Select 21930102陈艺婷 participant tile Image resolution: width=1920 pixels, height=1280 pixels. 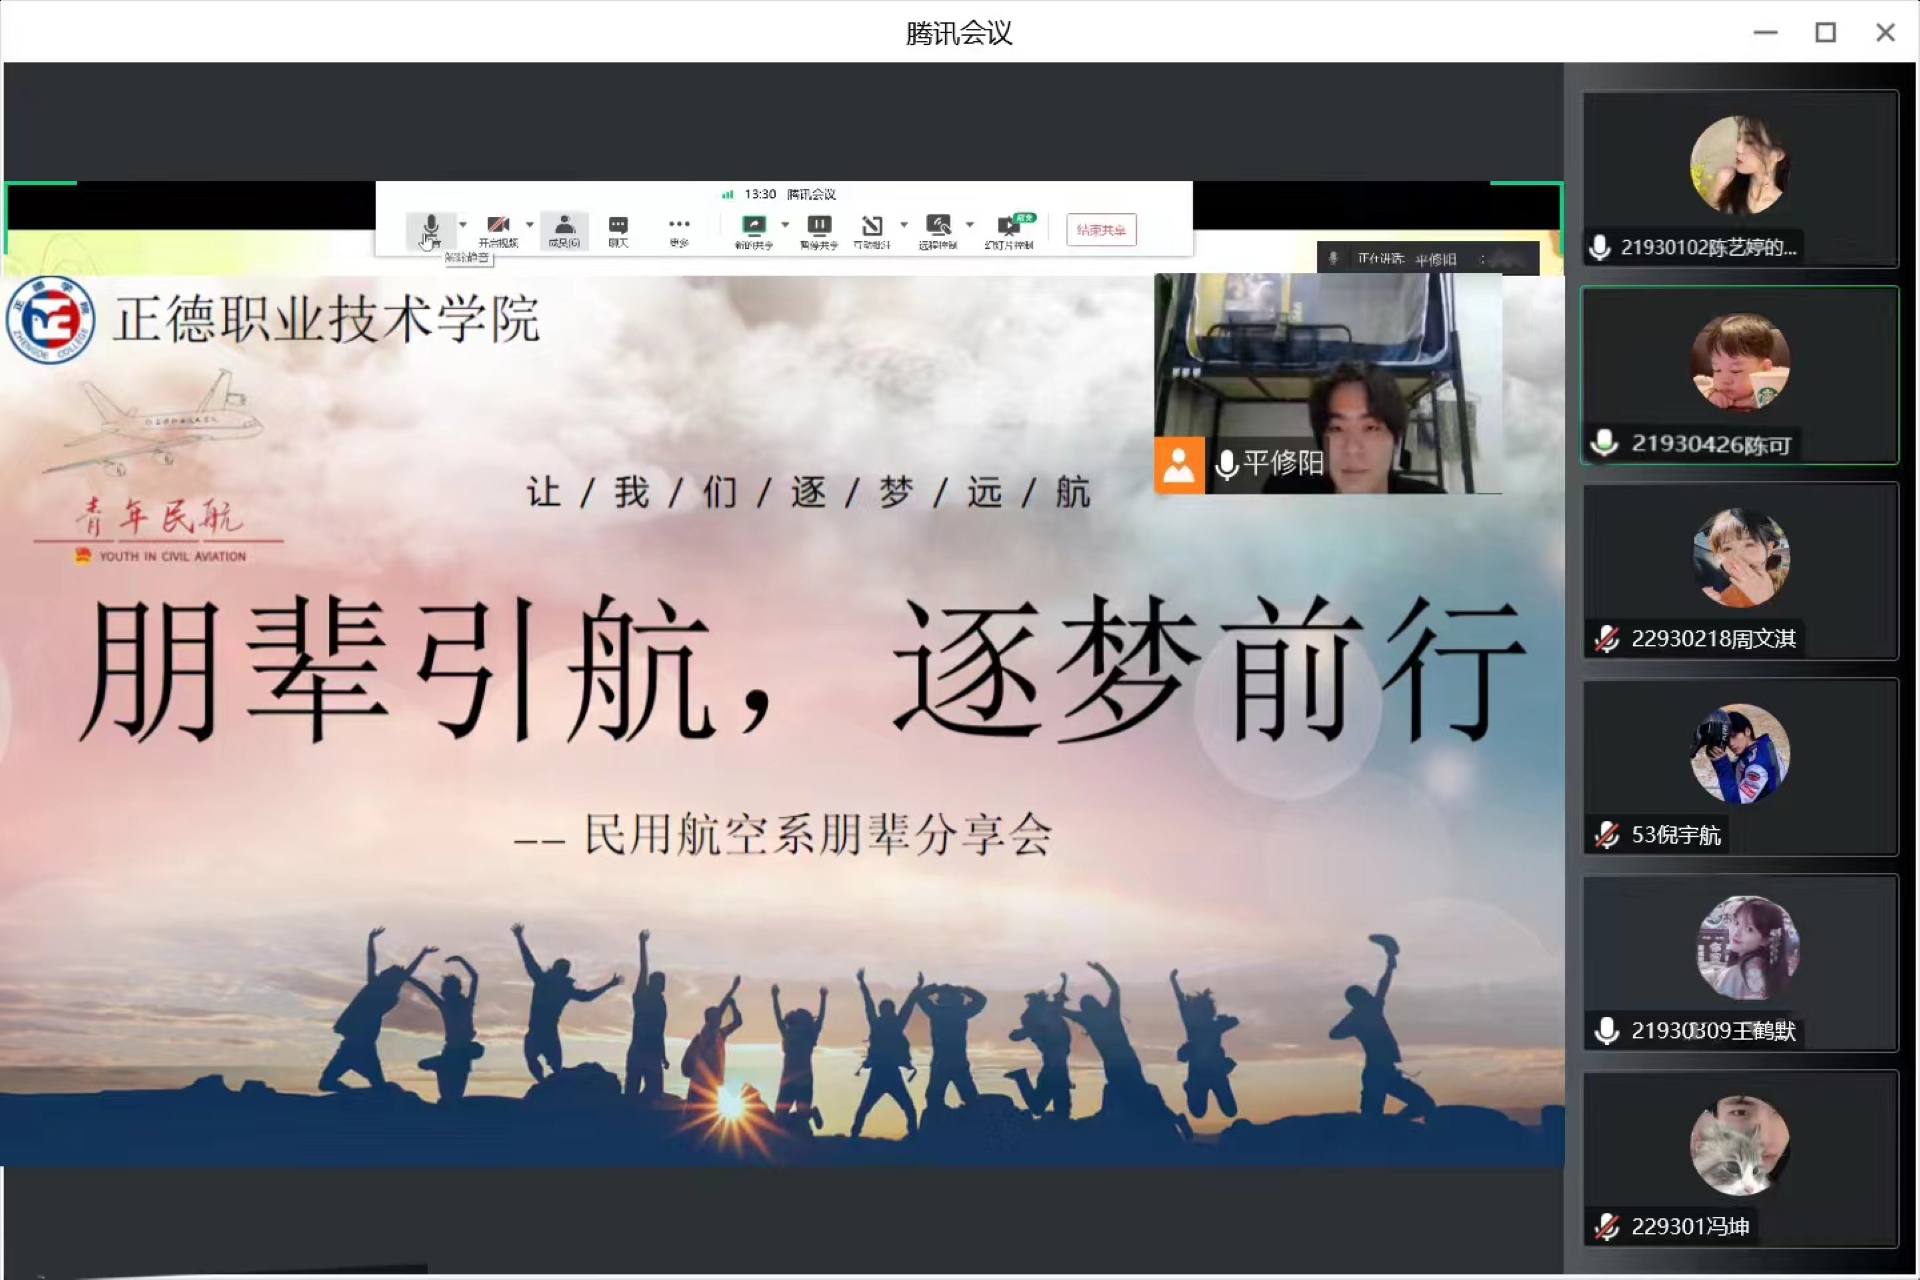tap(1739, 178)
